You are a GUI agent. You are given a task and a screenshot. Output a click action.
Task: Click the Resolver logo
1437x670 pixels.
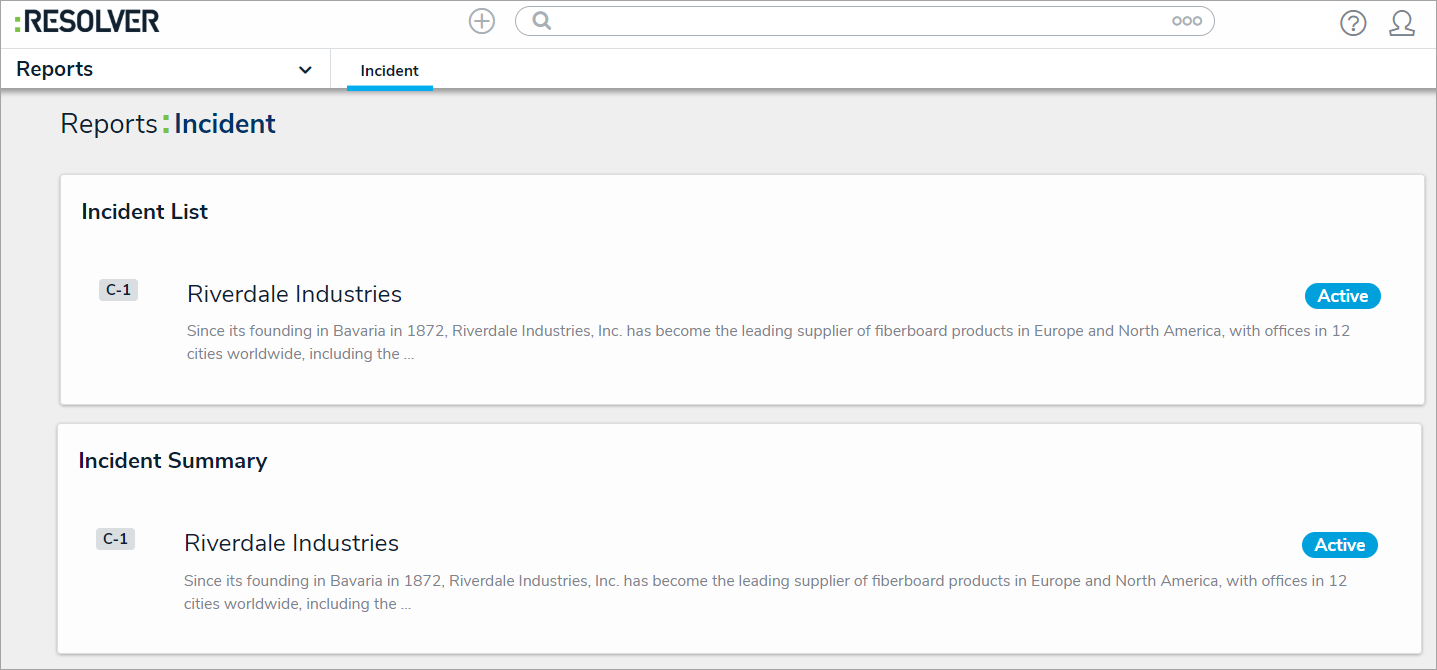click(x=87, y=21)
